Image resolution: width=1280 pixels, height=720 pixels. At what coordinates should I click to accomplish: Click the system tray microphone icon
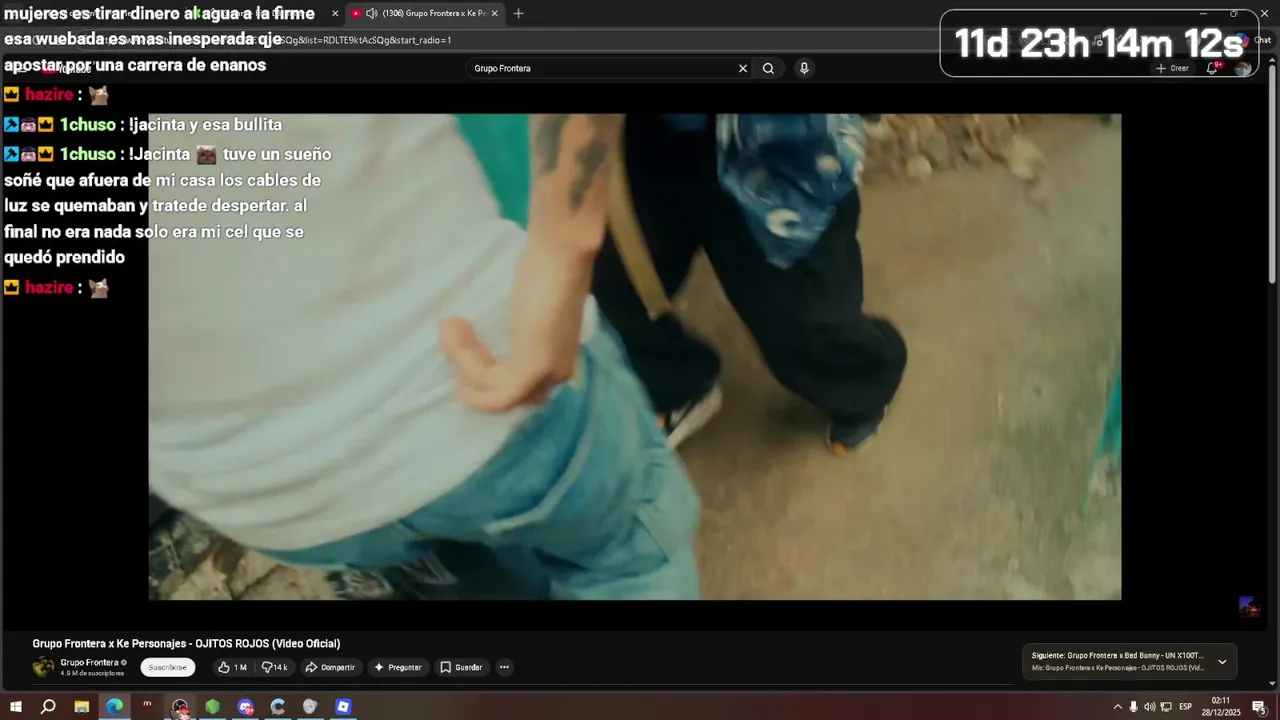(x=1133, y=707)
